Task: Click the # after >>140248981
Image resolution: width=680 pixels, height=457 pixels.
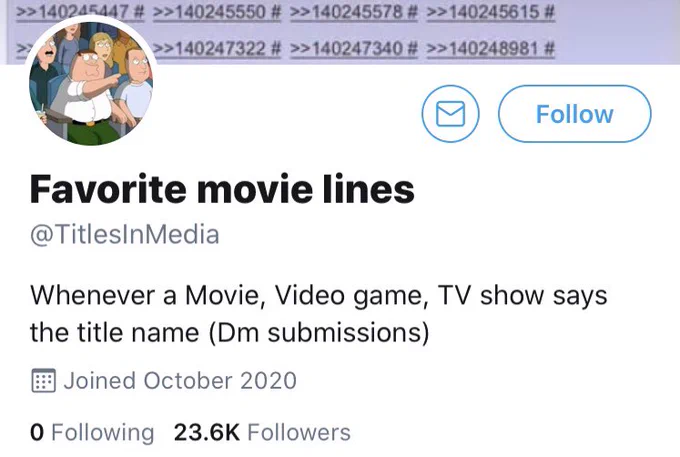Action: 549,48
